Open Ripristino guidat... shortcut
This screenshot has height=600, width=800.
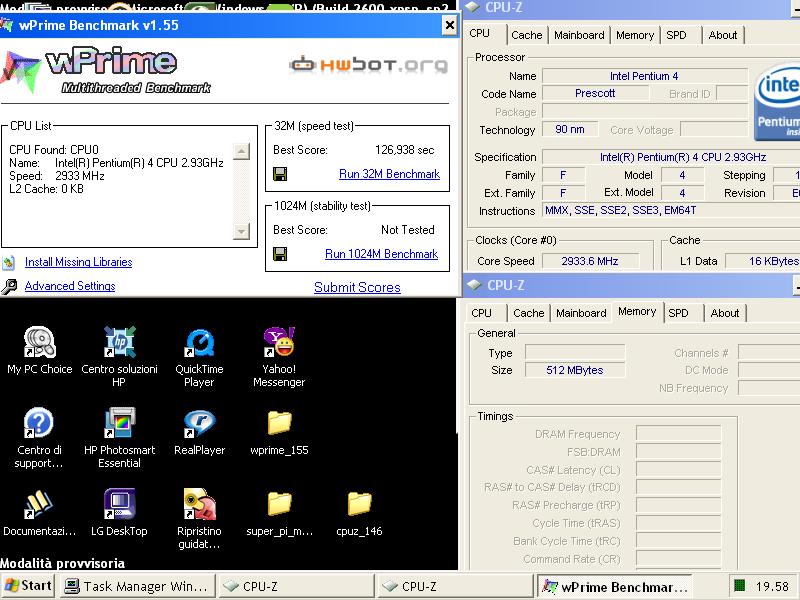click(x=199, y=519)
